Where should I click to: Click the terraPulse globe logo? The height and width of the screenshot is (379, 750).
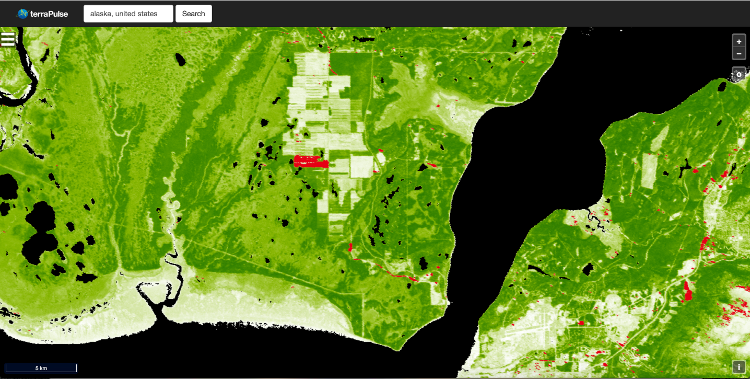pos(22,14)
